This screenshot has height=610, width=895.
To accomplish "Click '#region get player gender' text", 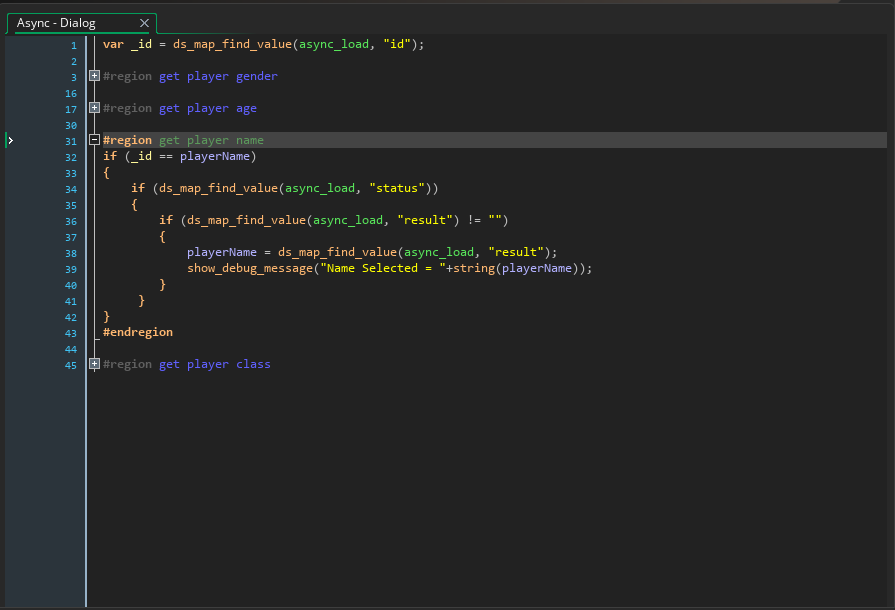I will [x=190, y=76].
